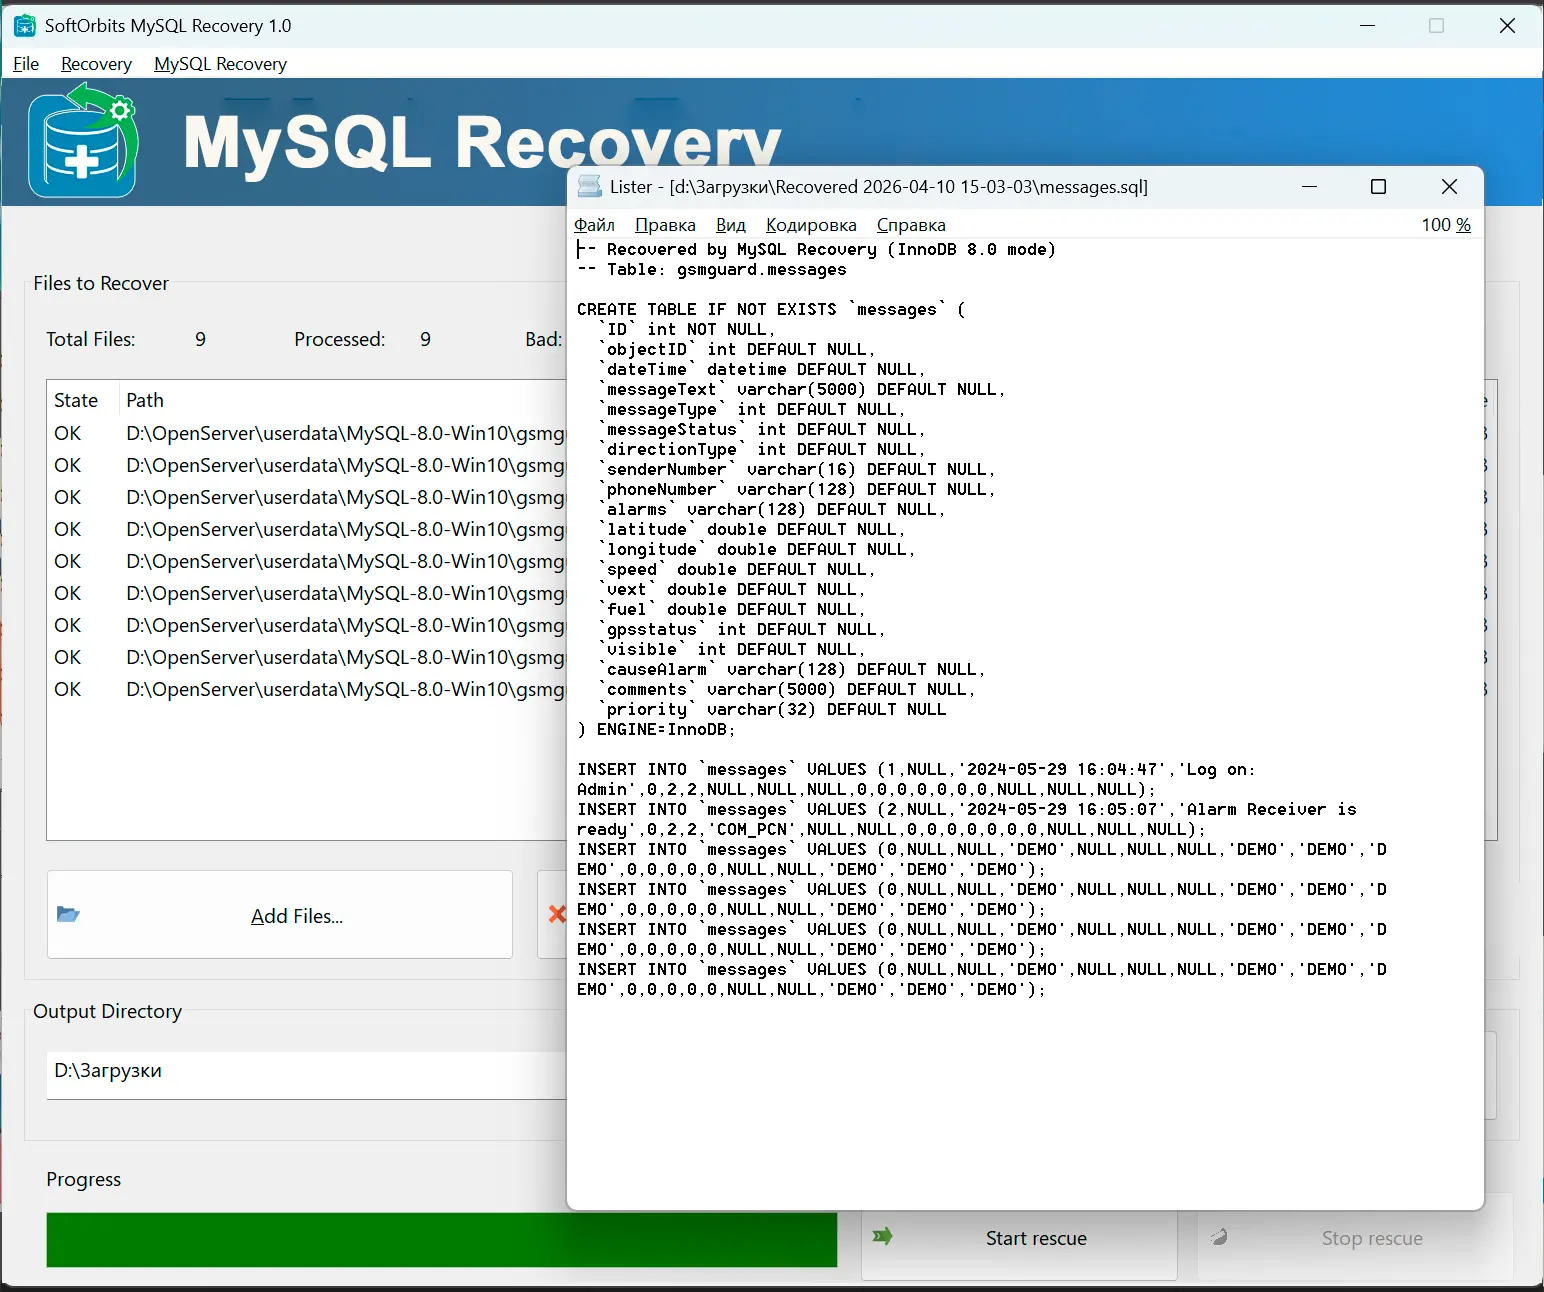Image resolution: width=1544 pixels, height=1292 pixels.
Task: Open the File menu
Action: (26, 64)
